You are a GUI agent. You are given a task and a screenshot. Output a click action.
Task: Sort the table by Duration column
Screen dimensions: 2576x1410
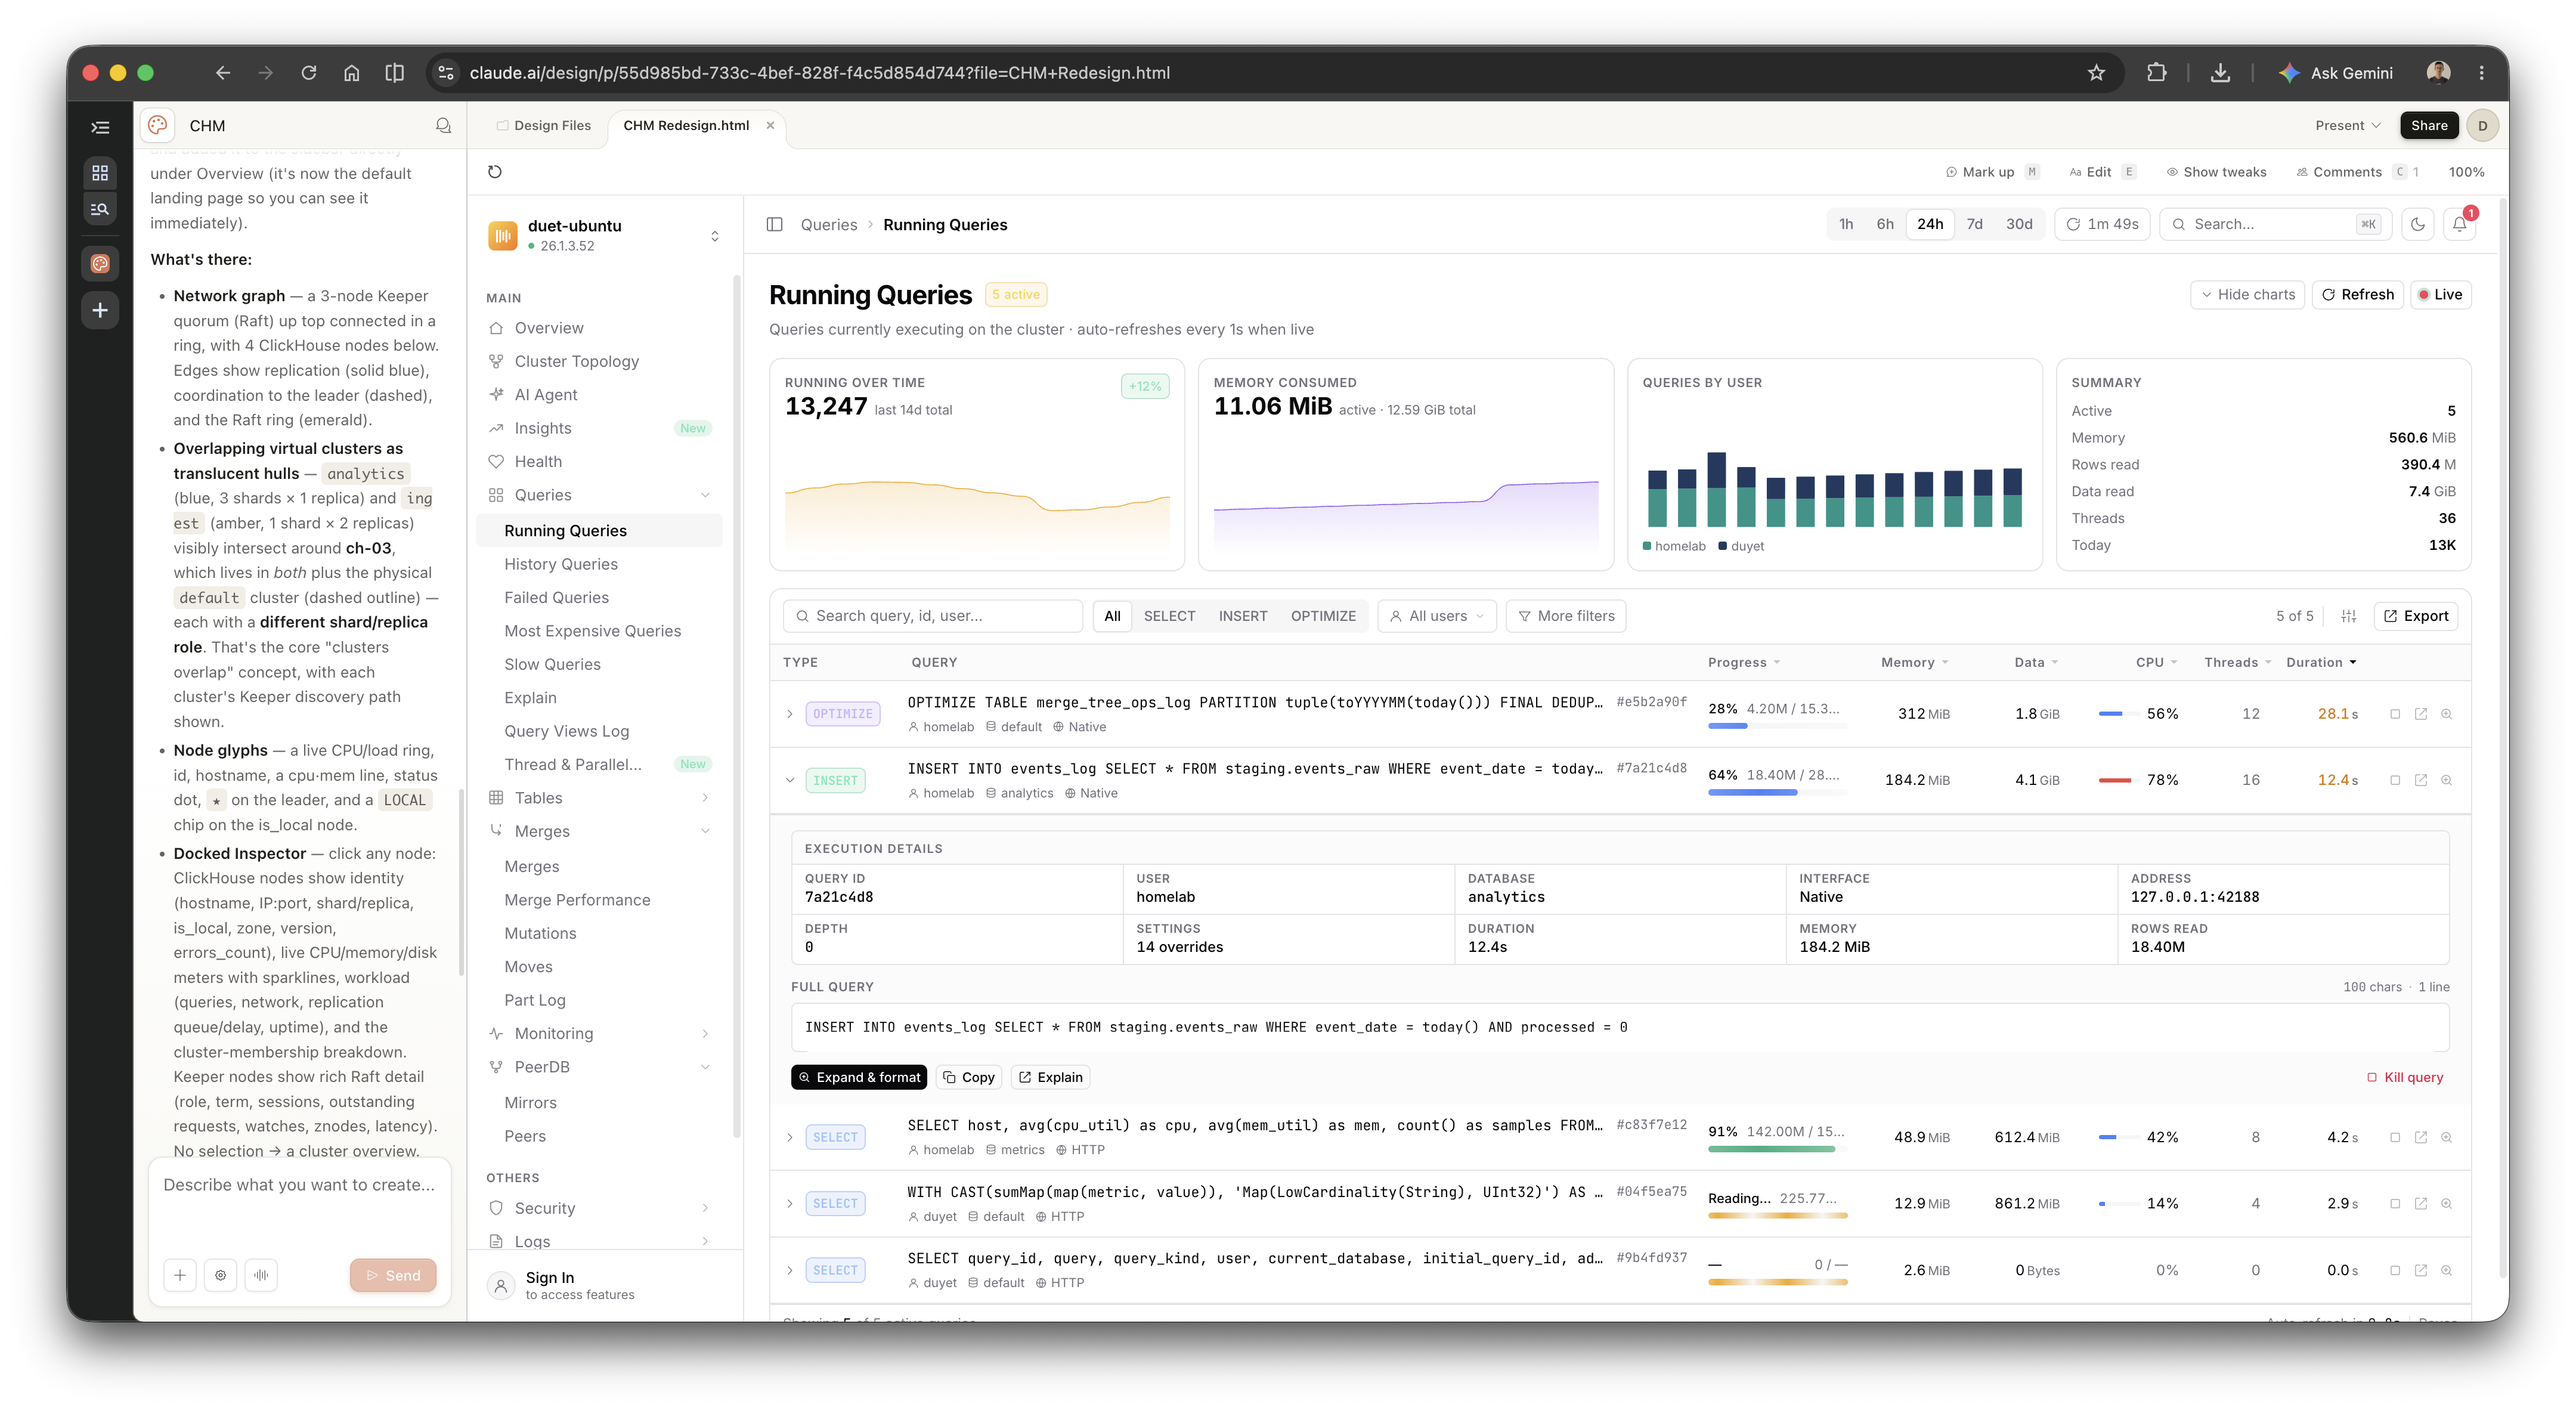click(2321, 662)
